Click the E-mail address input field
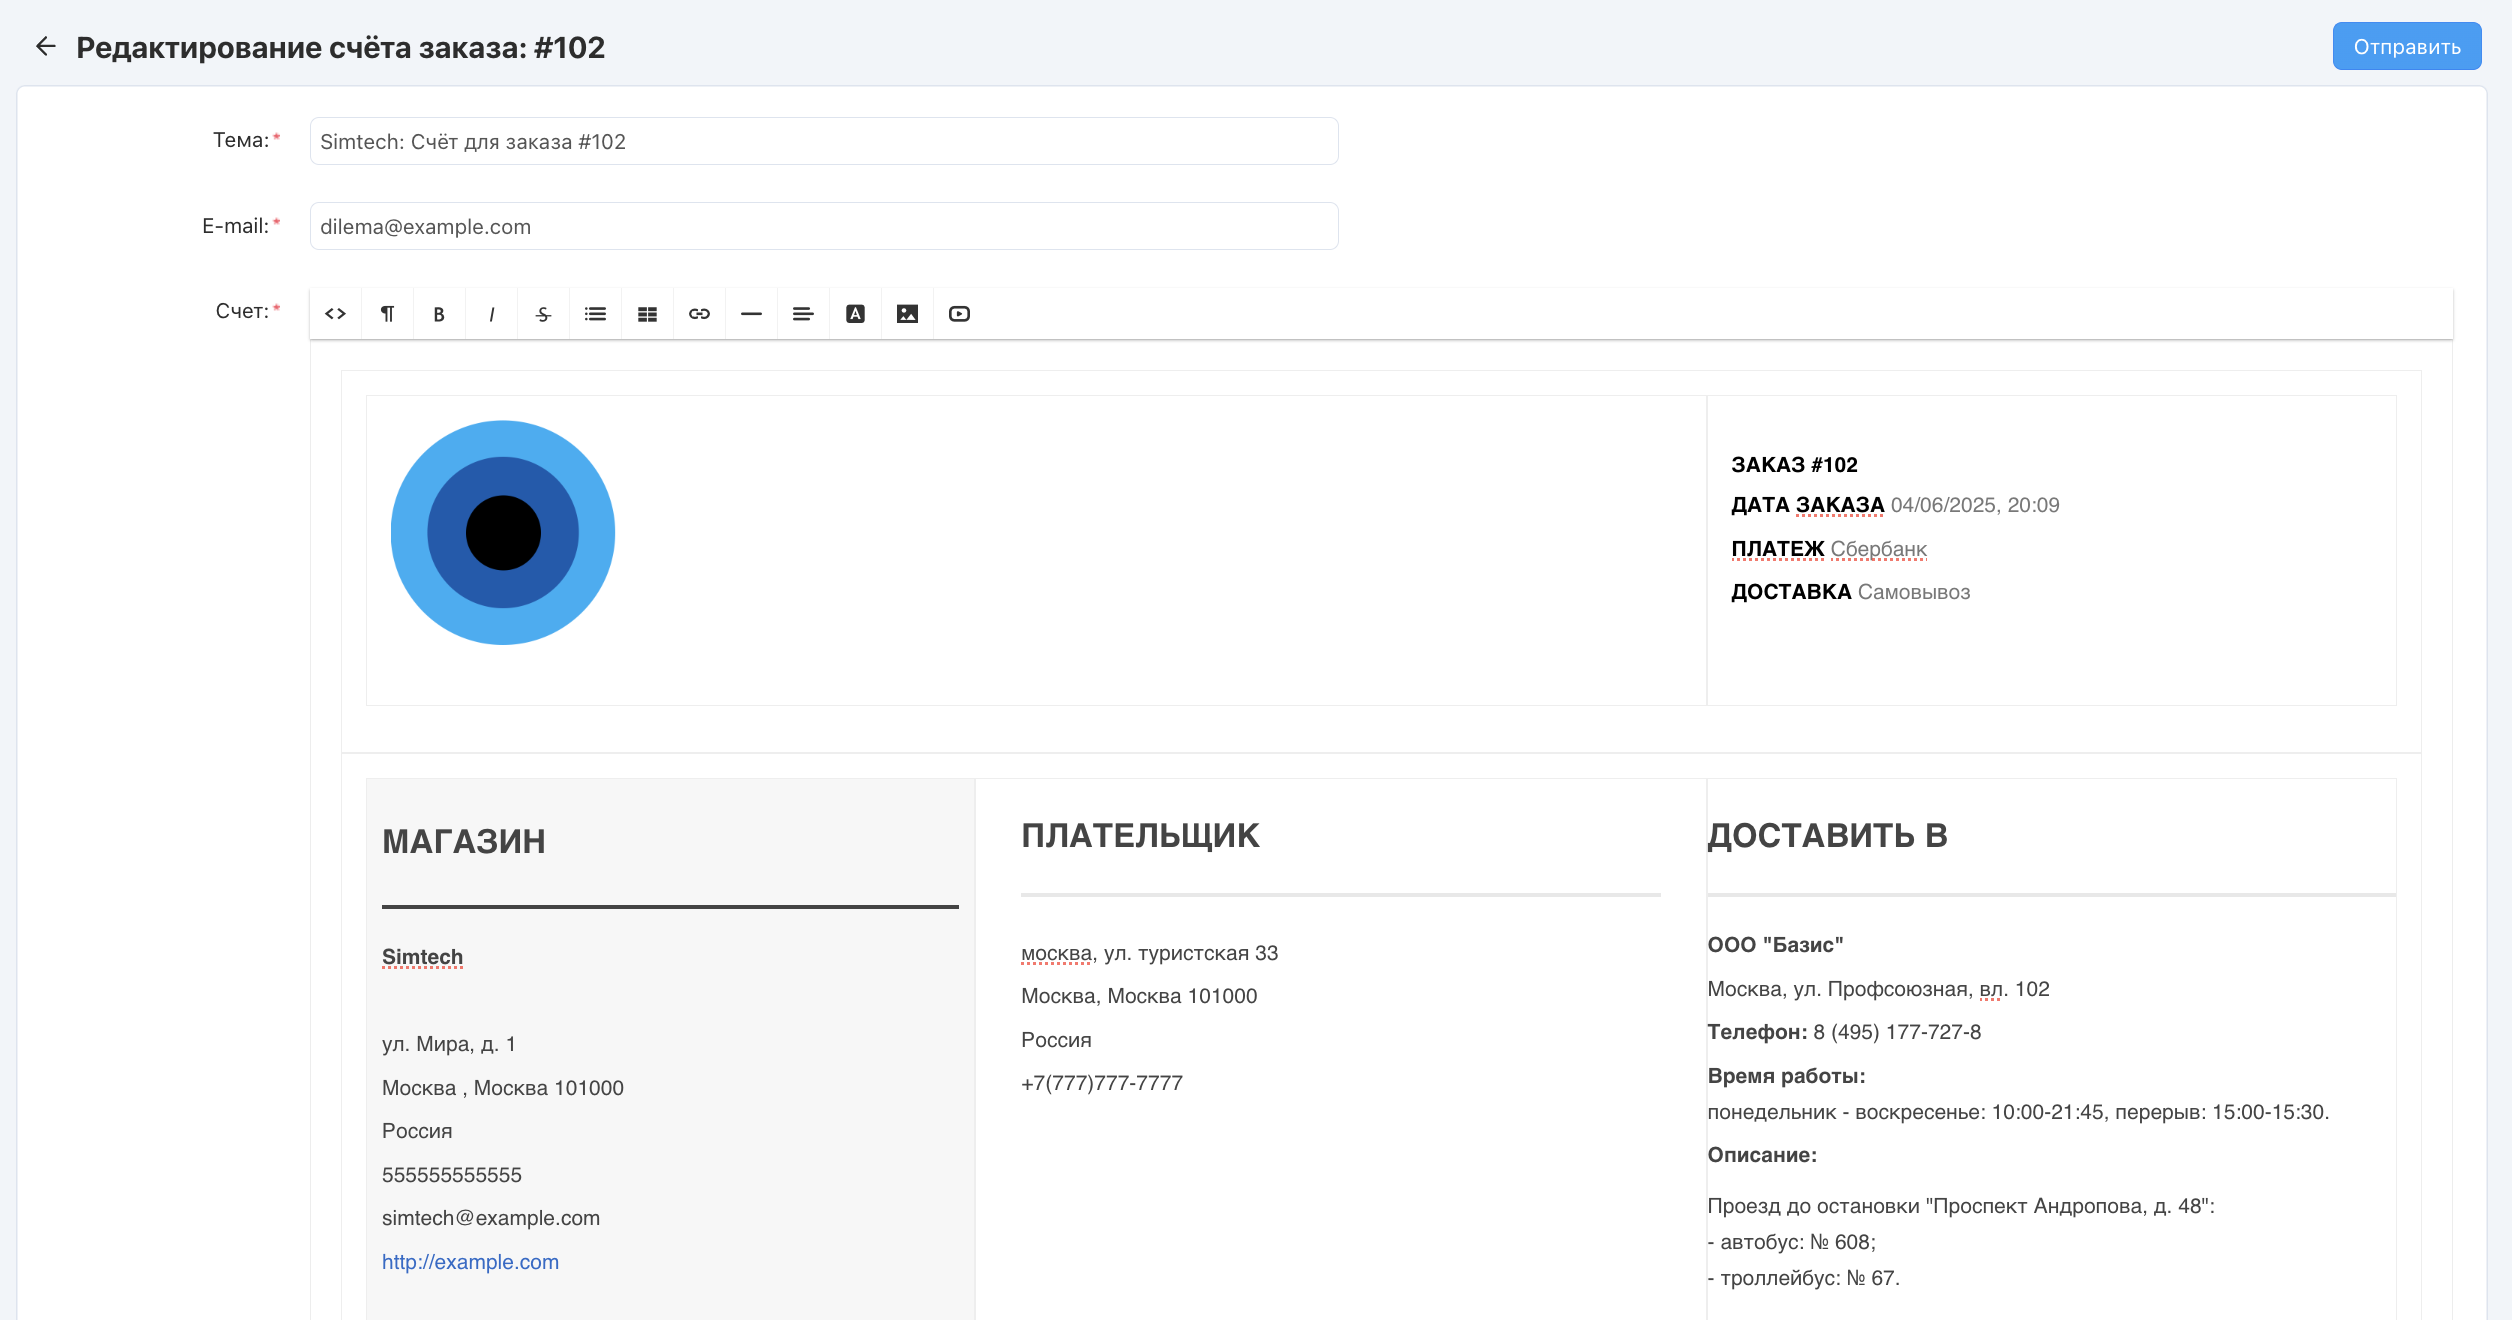 [823, 226]
